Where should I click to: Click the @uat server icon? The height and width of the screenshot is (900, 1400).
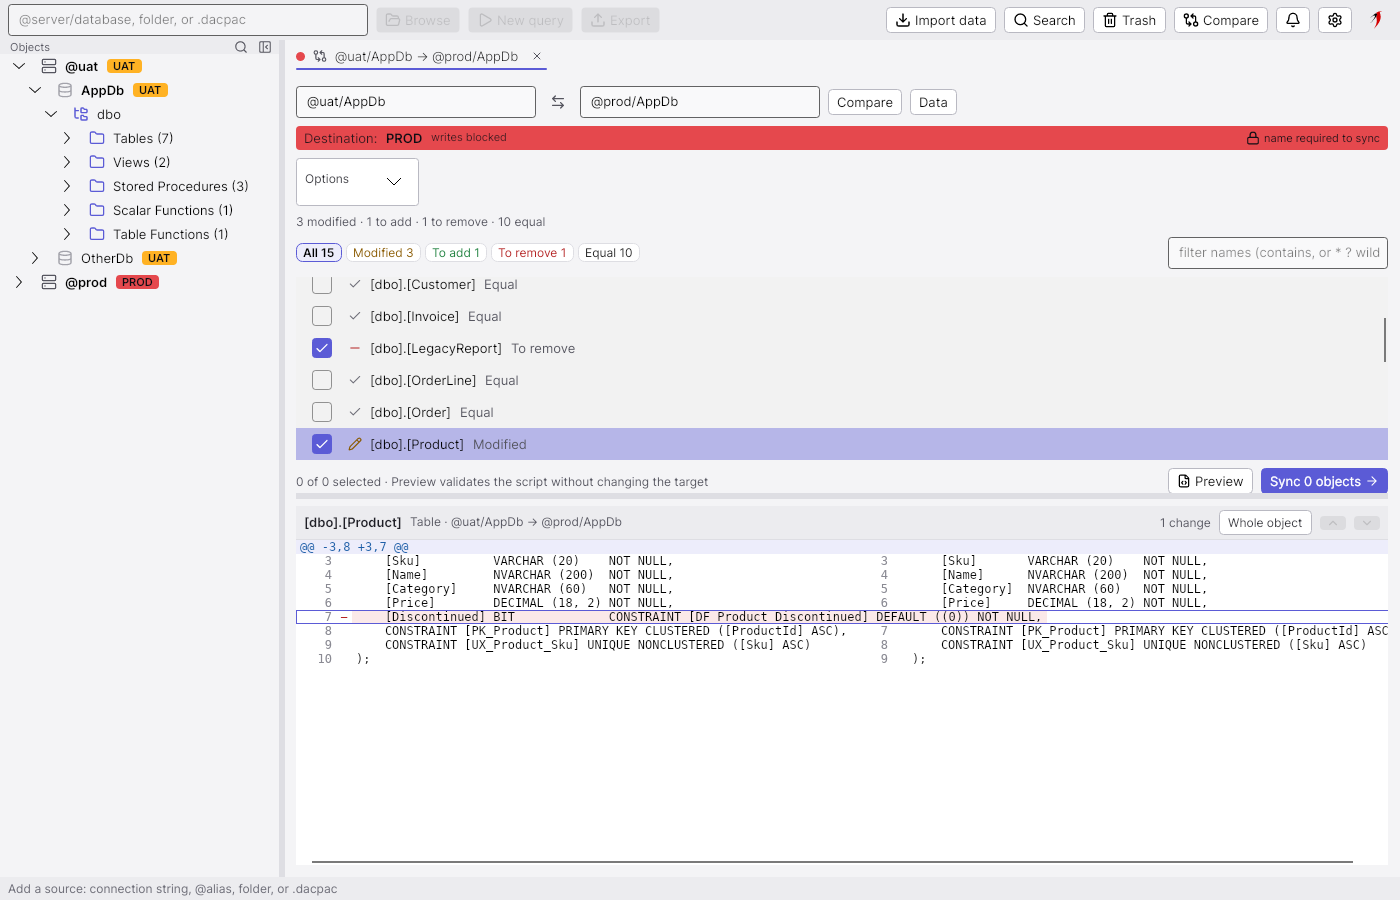(x=49, y=66)
